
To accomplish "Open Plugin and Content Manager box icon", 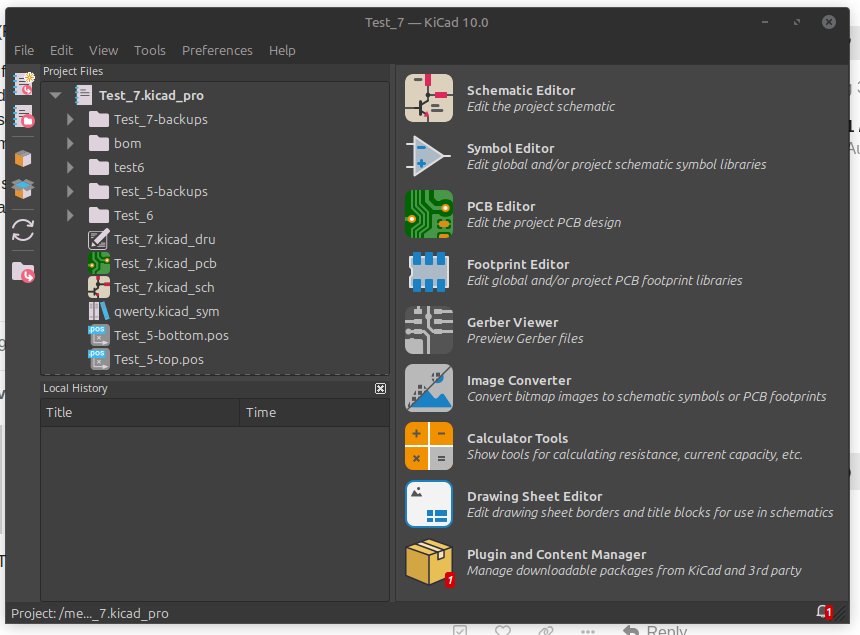I will click(430, 563).
